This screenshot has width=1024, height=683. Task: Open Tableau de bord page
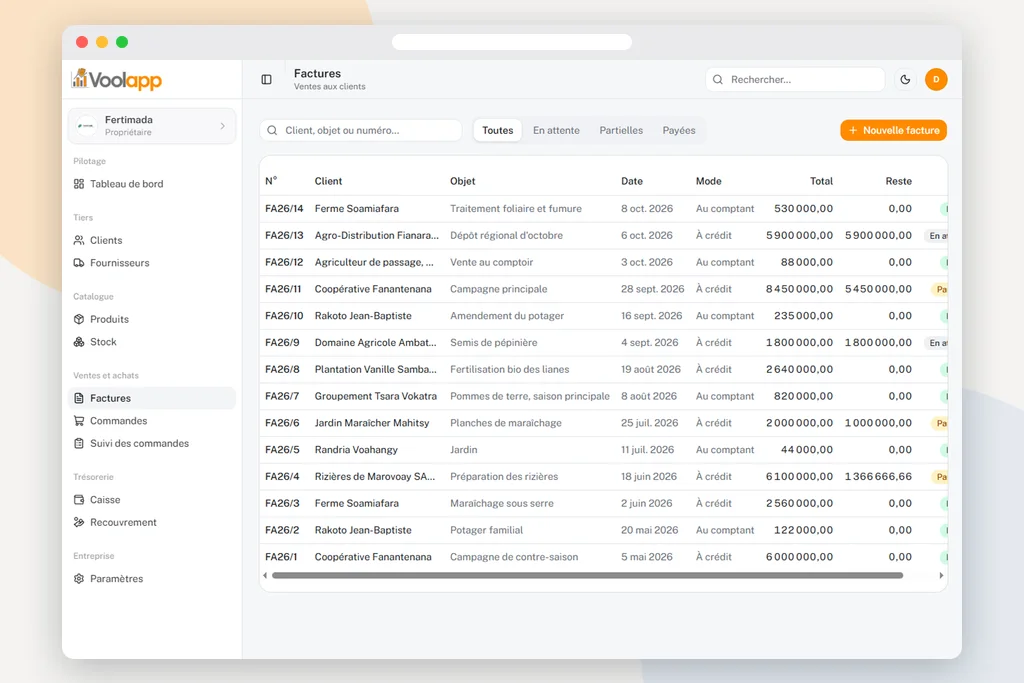click(x=152, y=184)
